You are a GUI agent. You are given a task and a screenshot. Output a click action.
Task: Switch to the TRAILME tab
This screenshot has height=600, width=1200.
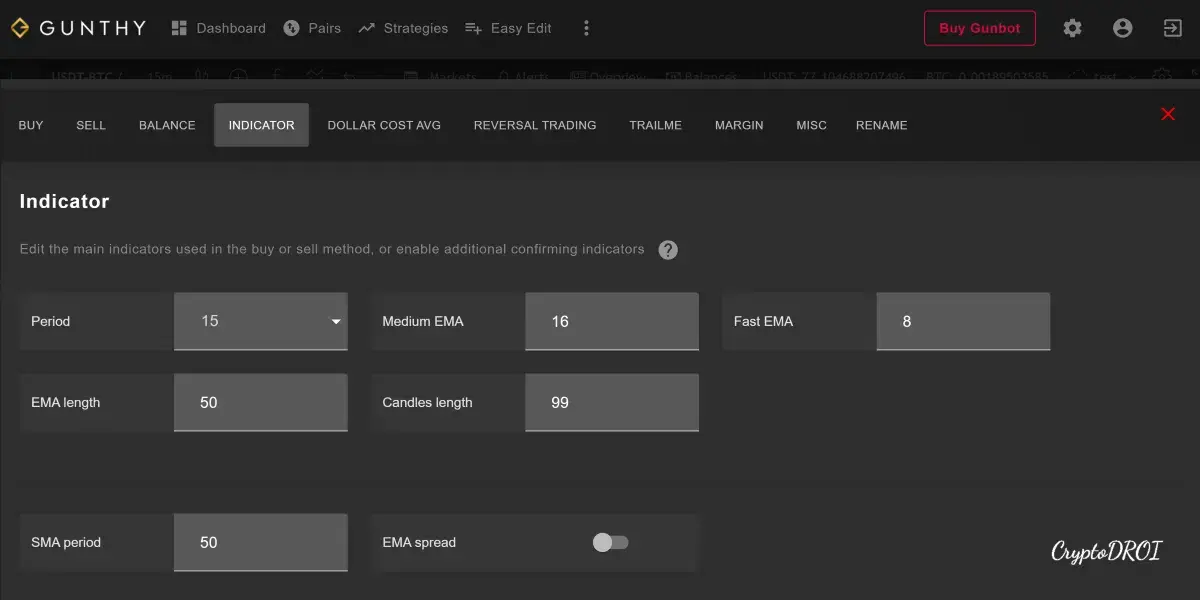(x=655, y=125)
